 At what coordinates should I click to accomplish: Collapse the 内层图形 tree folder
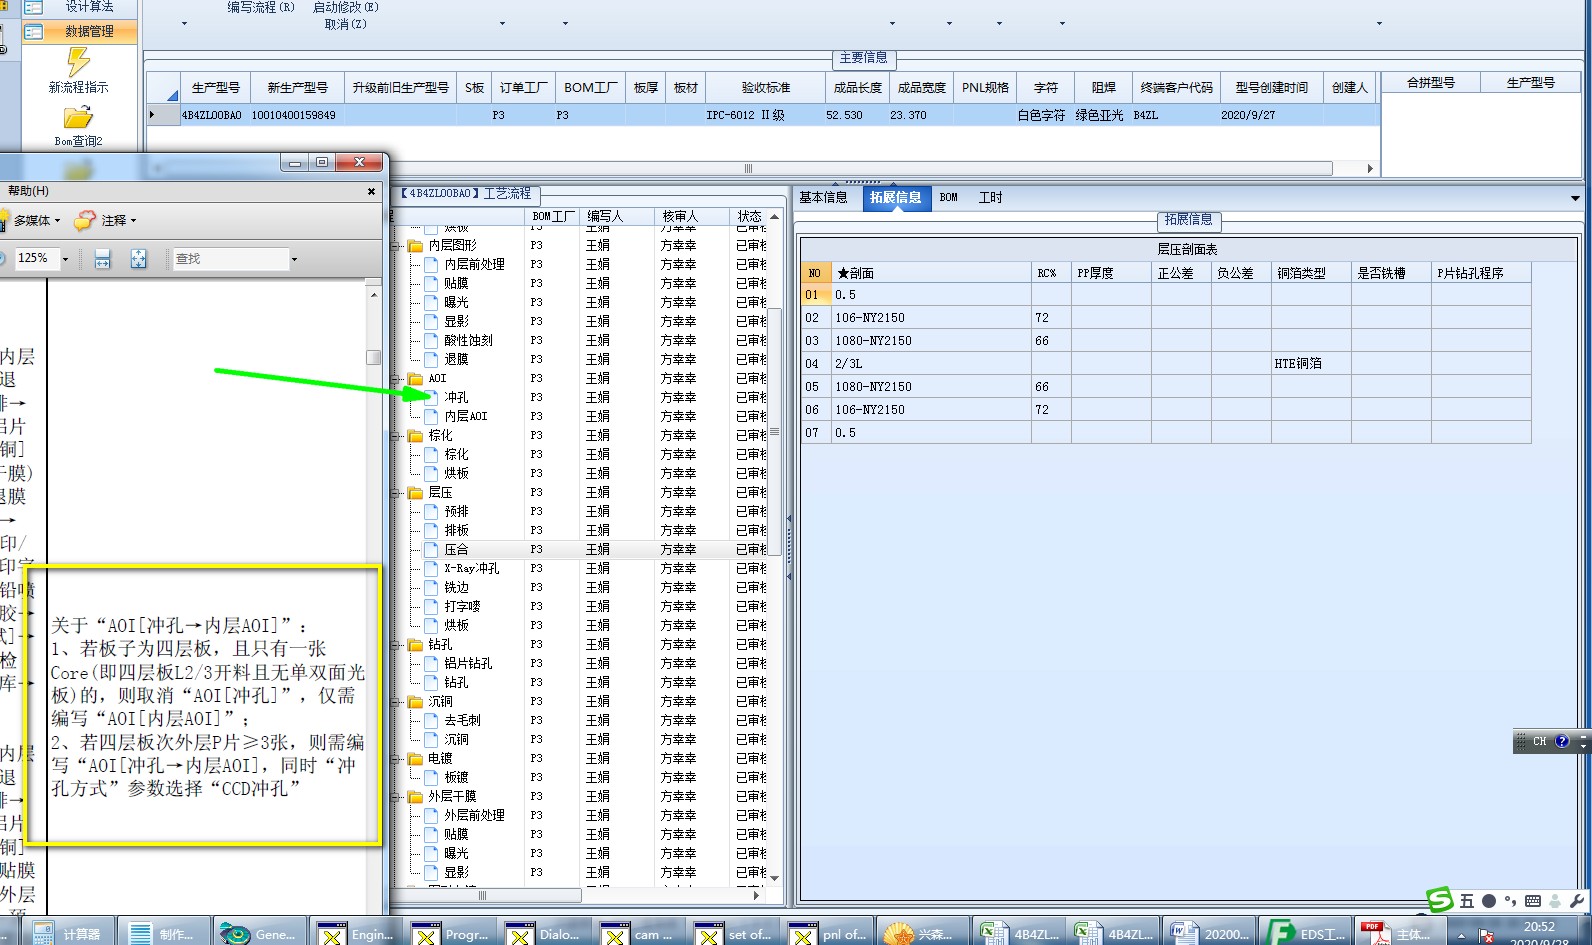[x=398, y=245]
